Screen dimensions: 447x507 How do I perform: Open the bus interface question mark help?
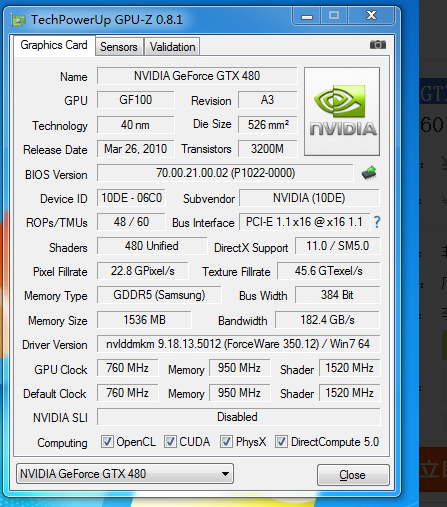[x=377, y=222]
